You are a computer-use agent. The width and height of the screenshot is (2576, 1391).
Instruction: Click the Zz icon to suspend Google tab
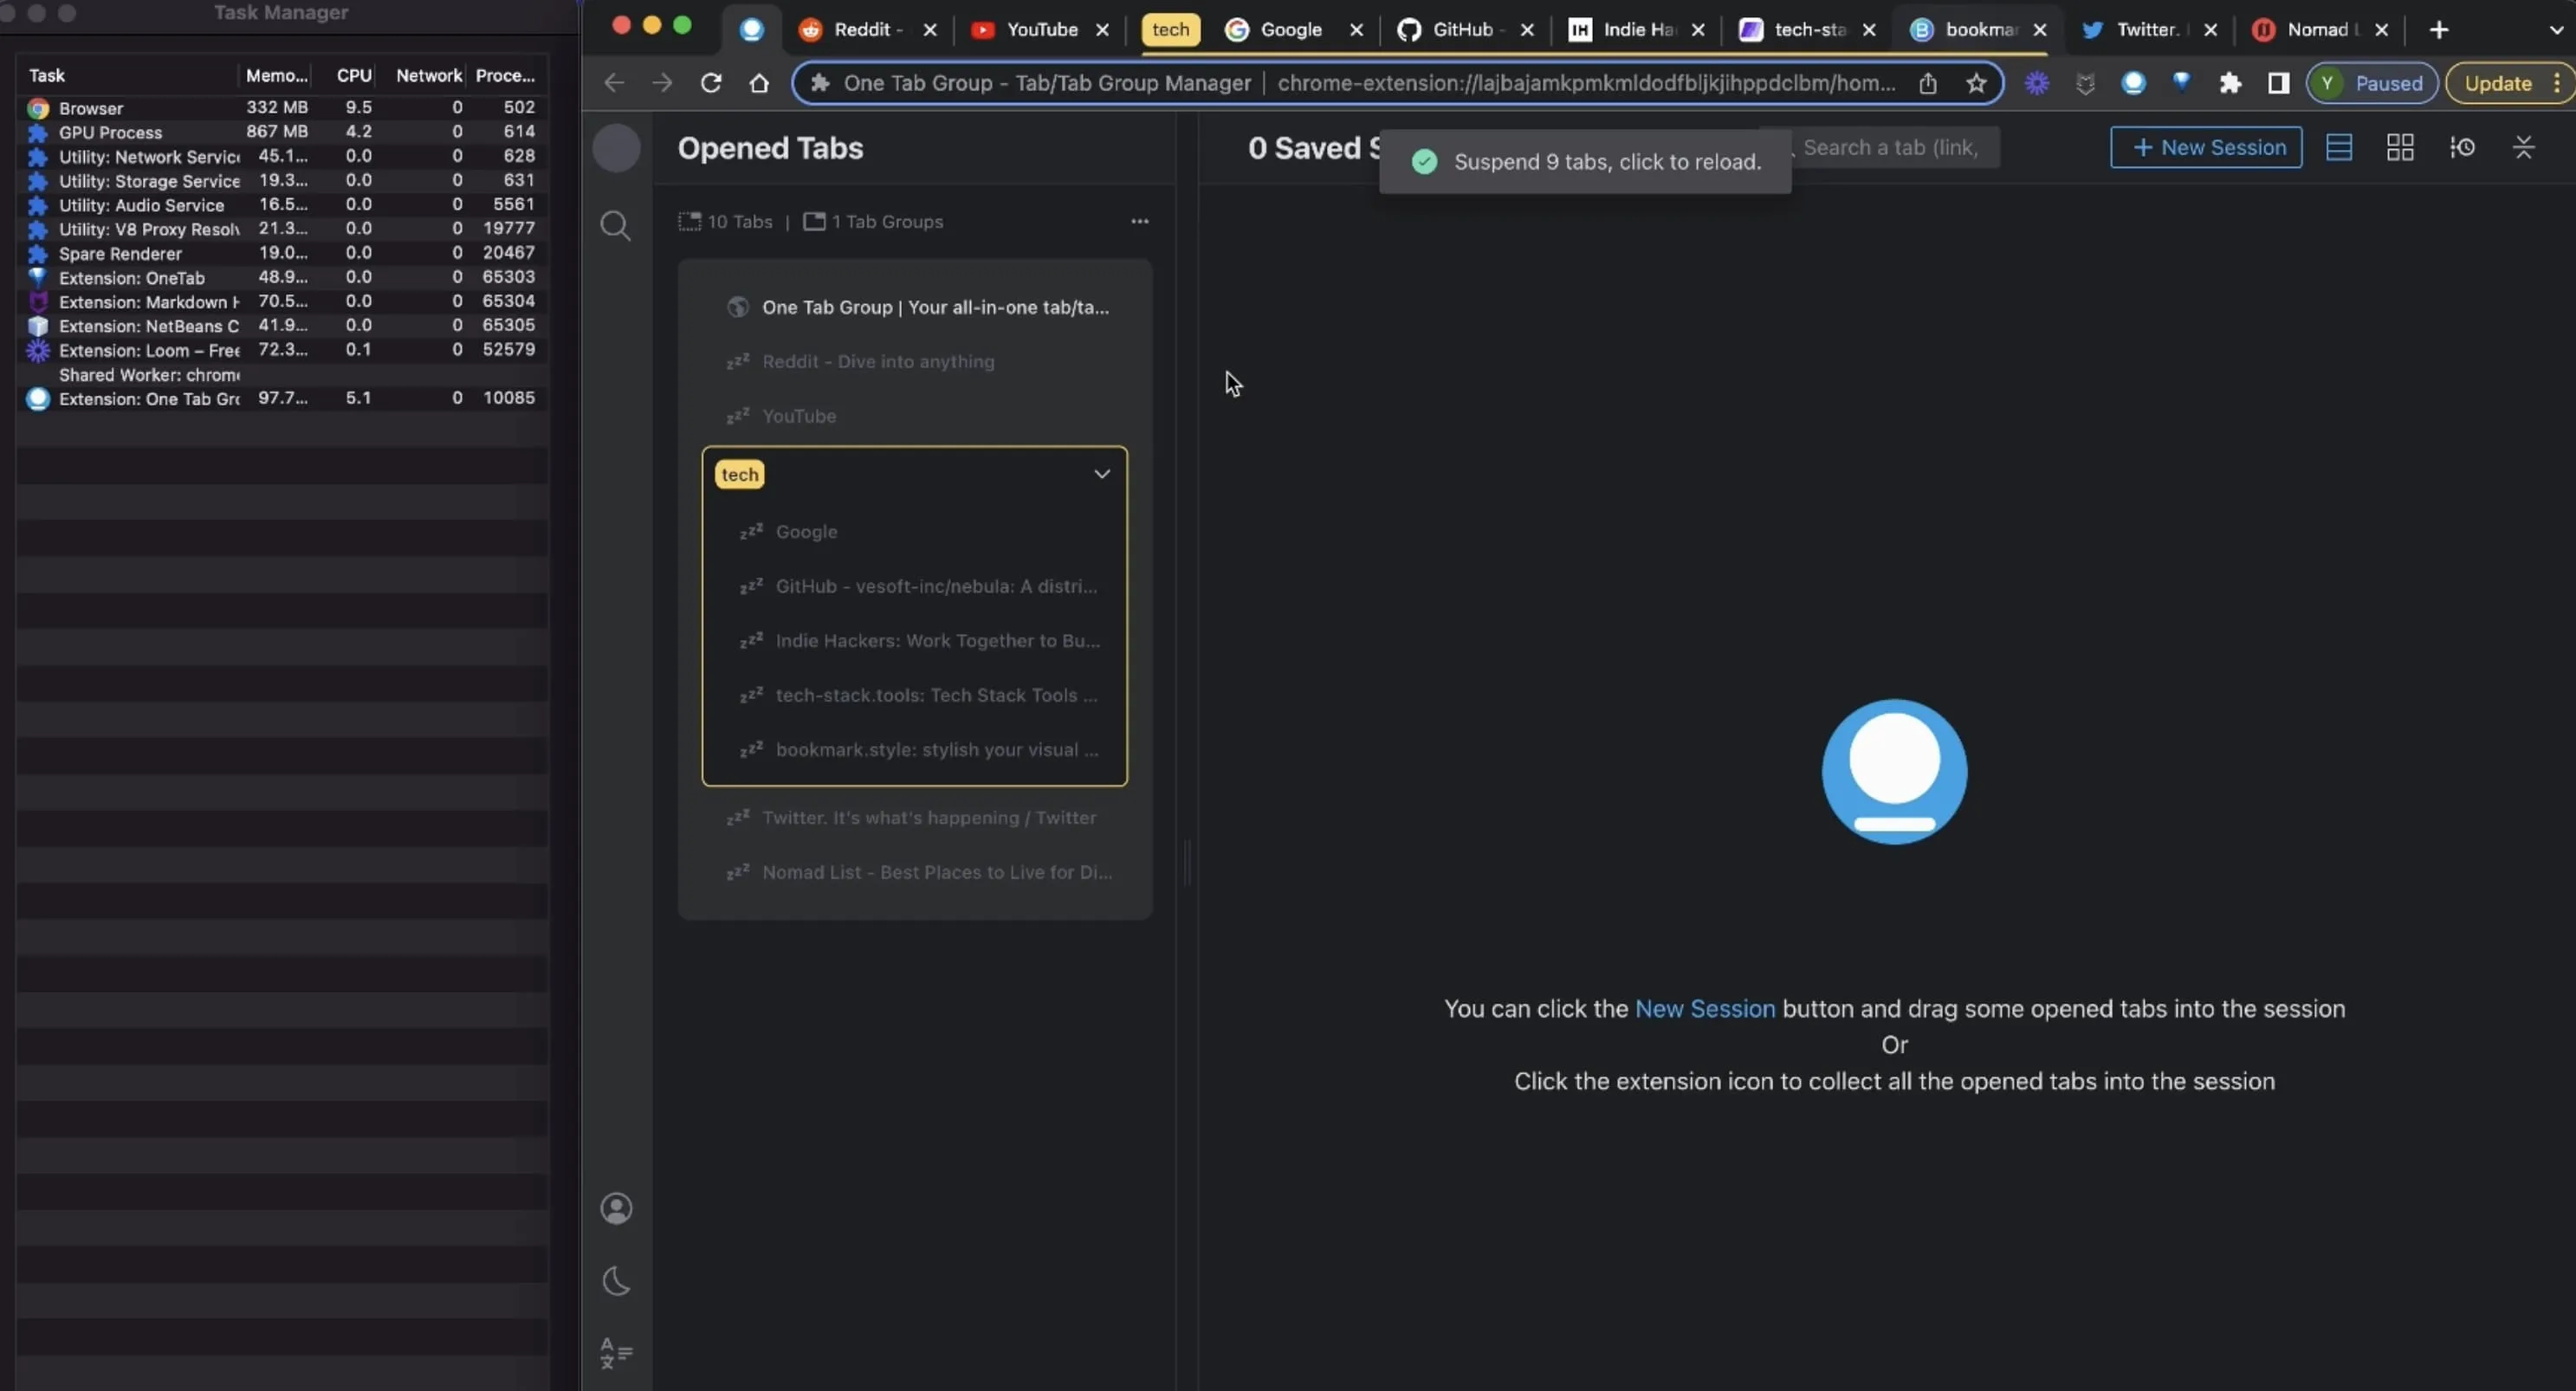point(753,531)
